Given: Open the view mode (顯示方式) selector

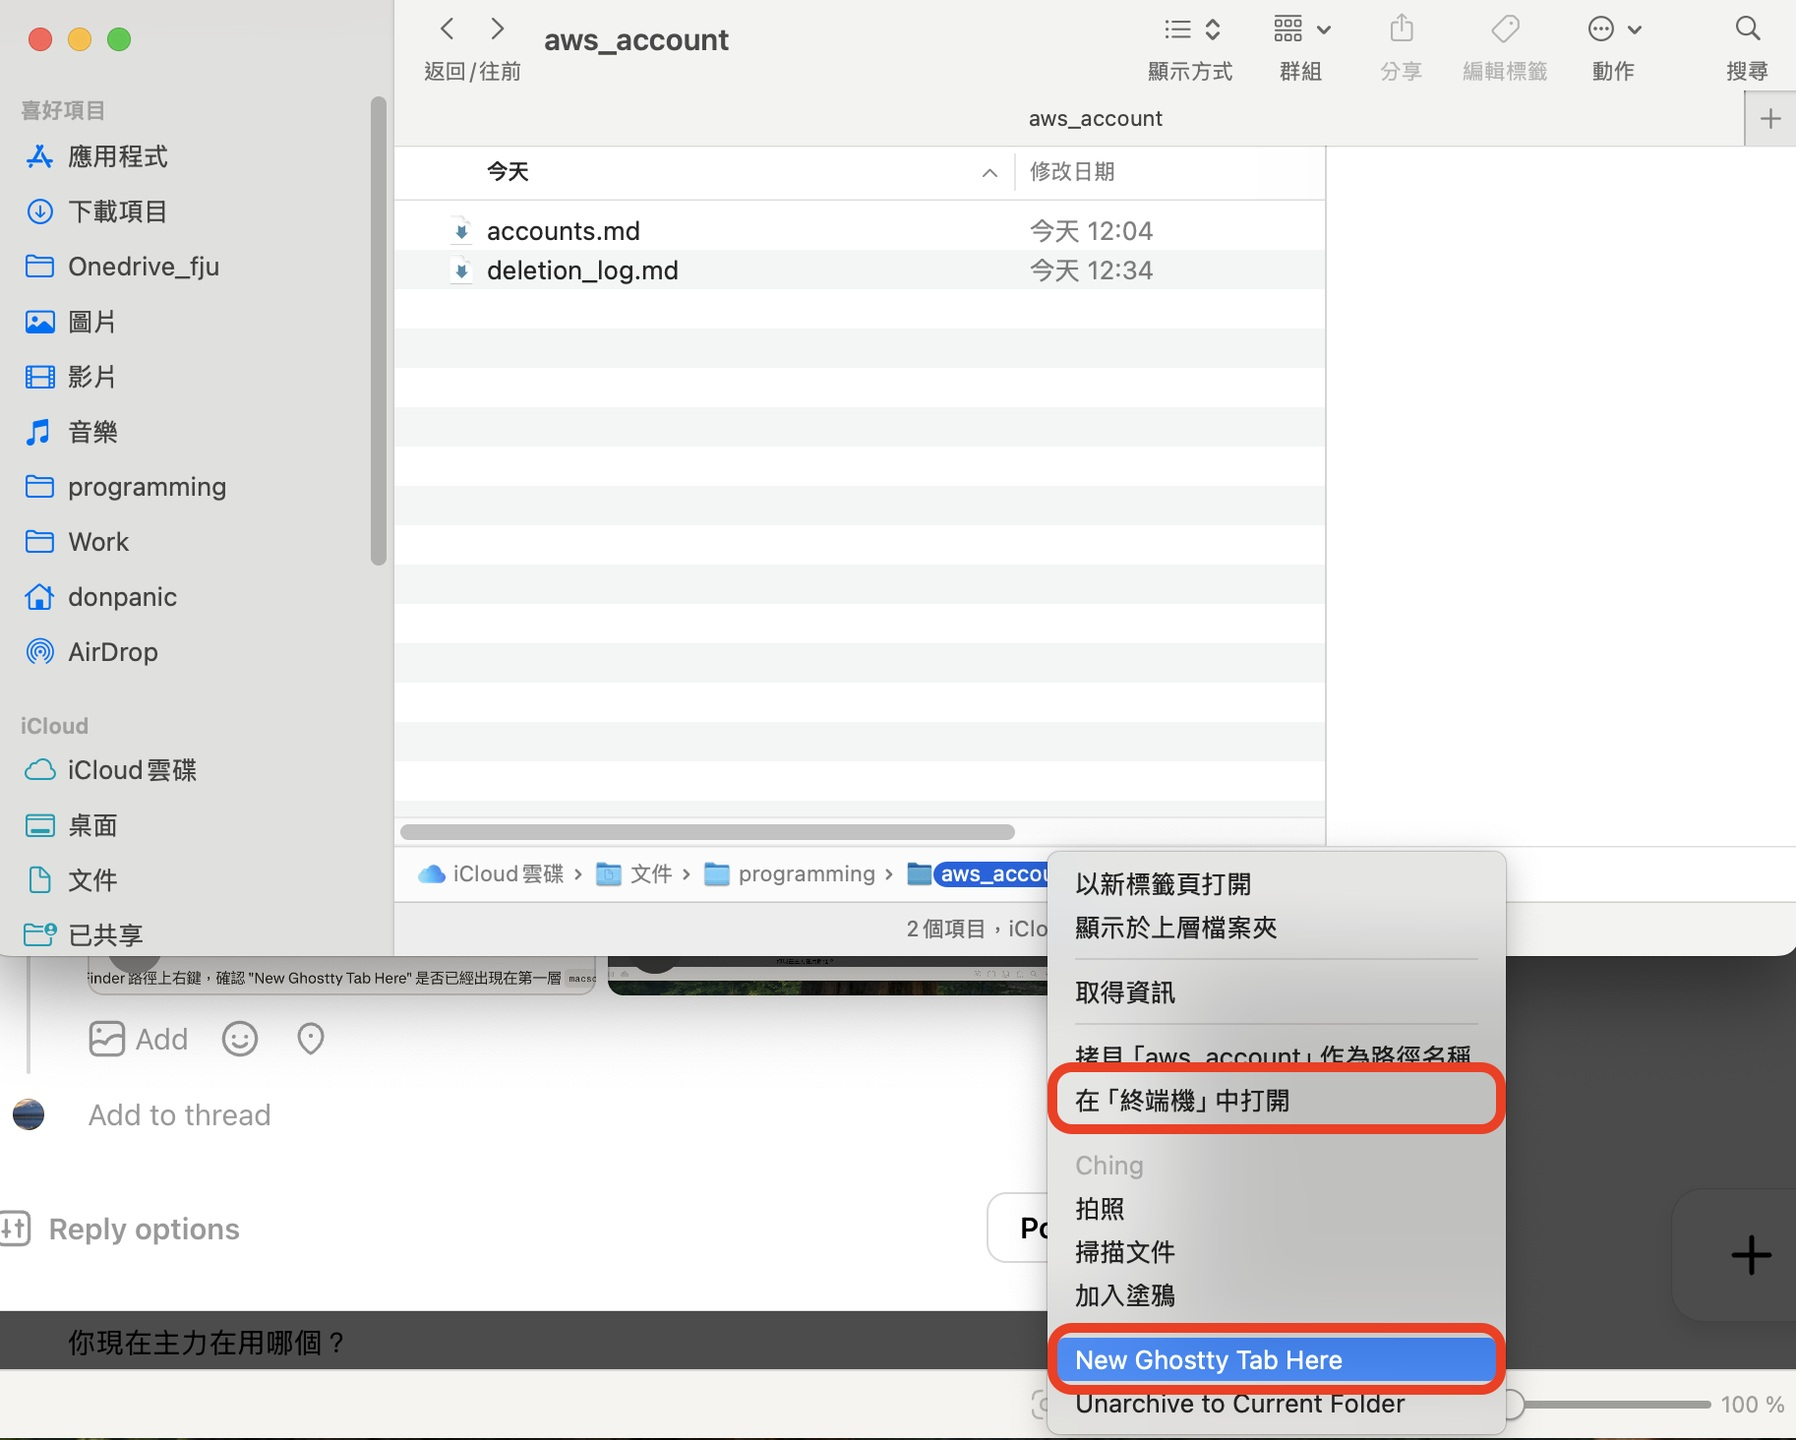Looking at the screenshot, I should click(1191, 29).
